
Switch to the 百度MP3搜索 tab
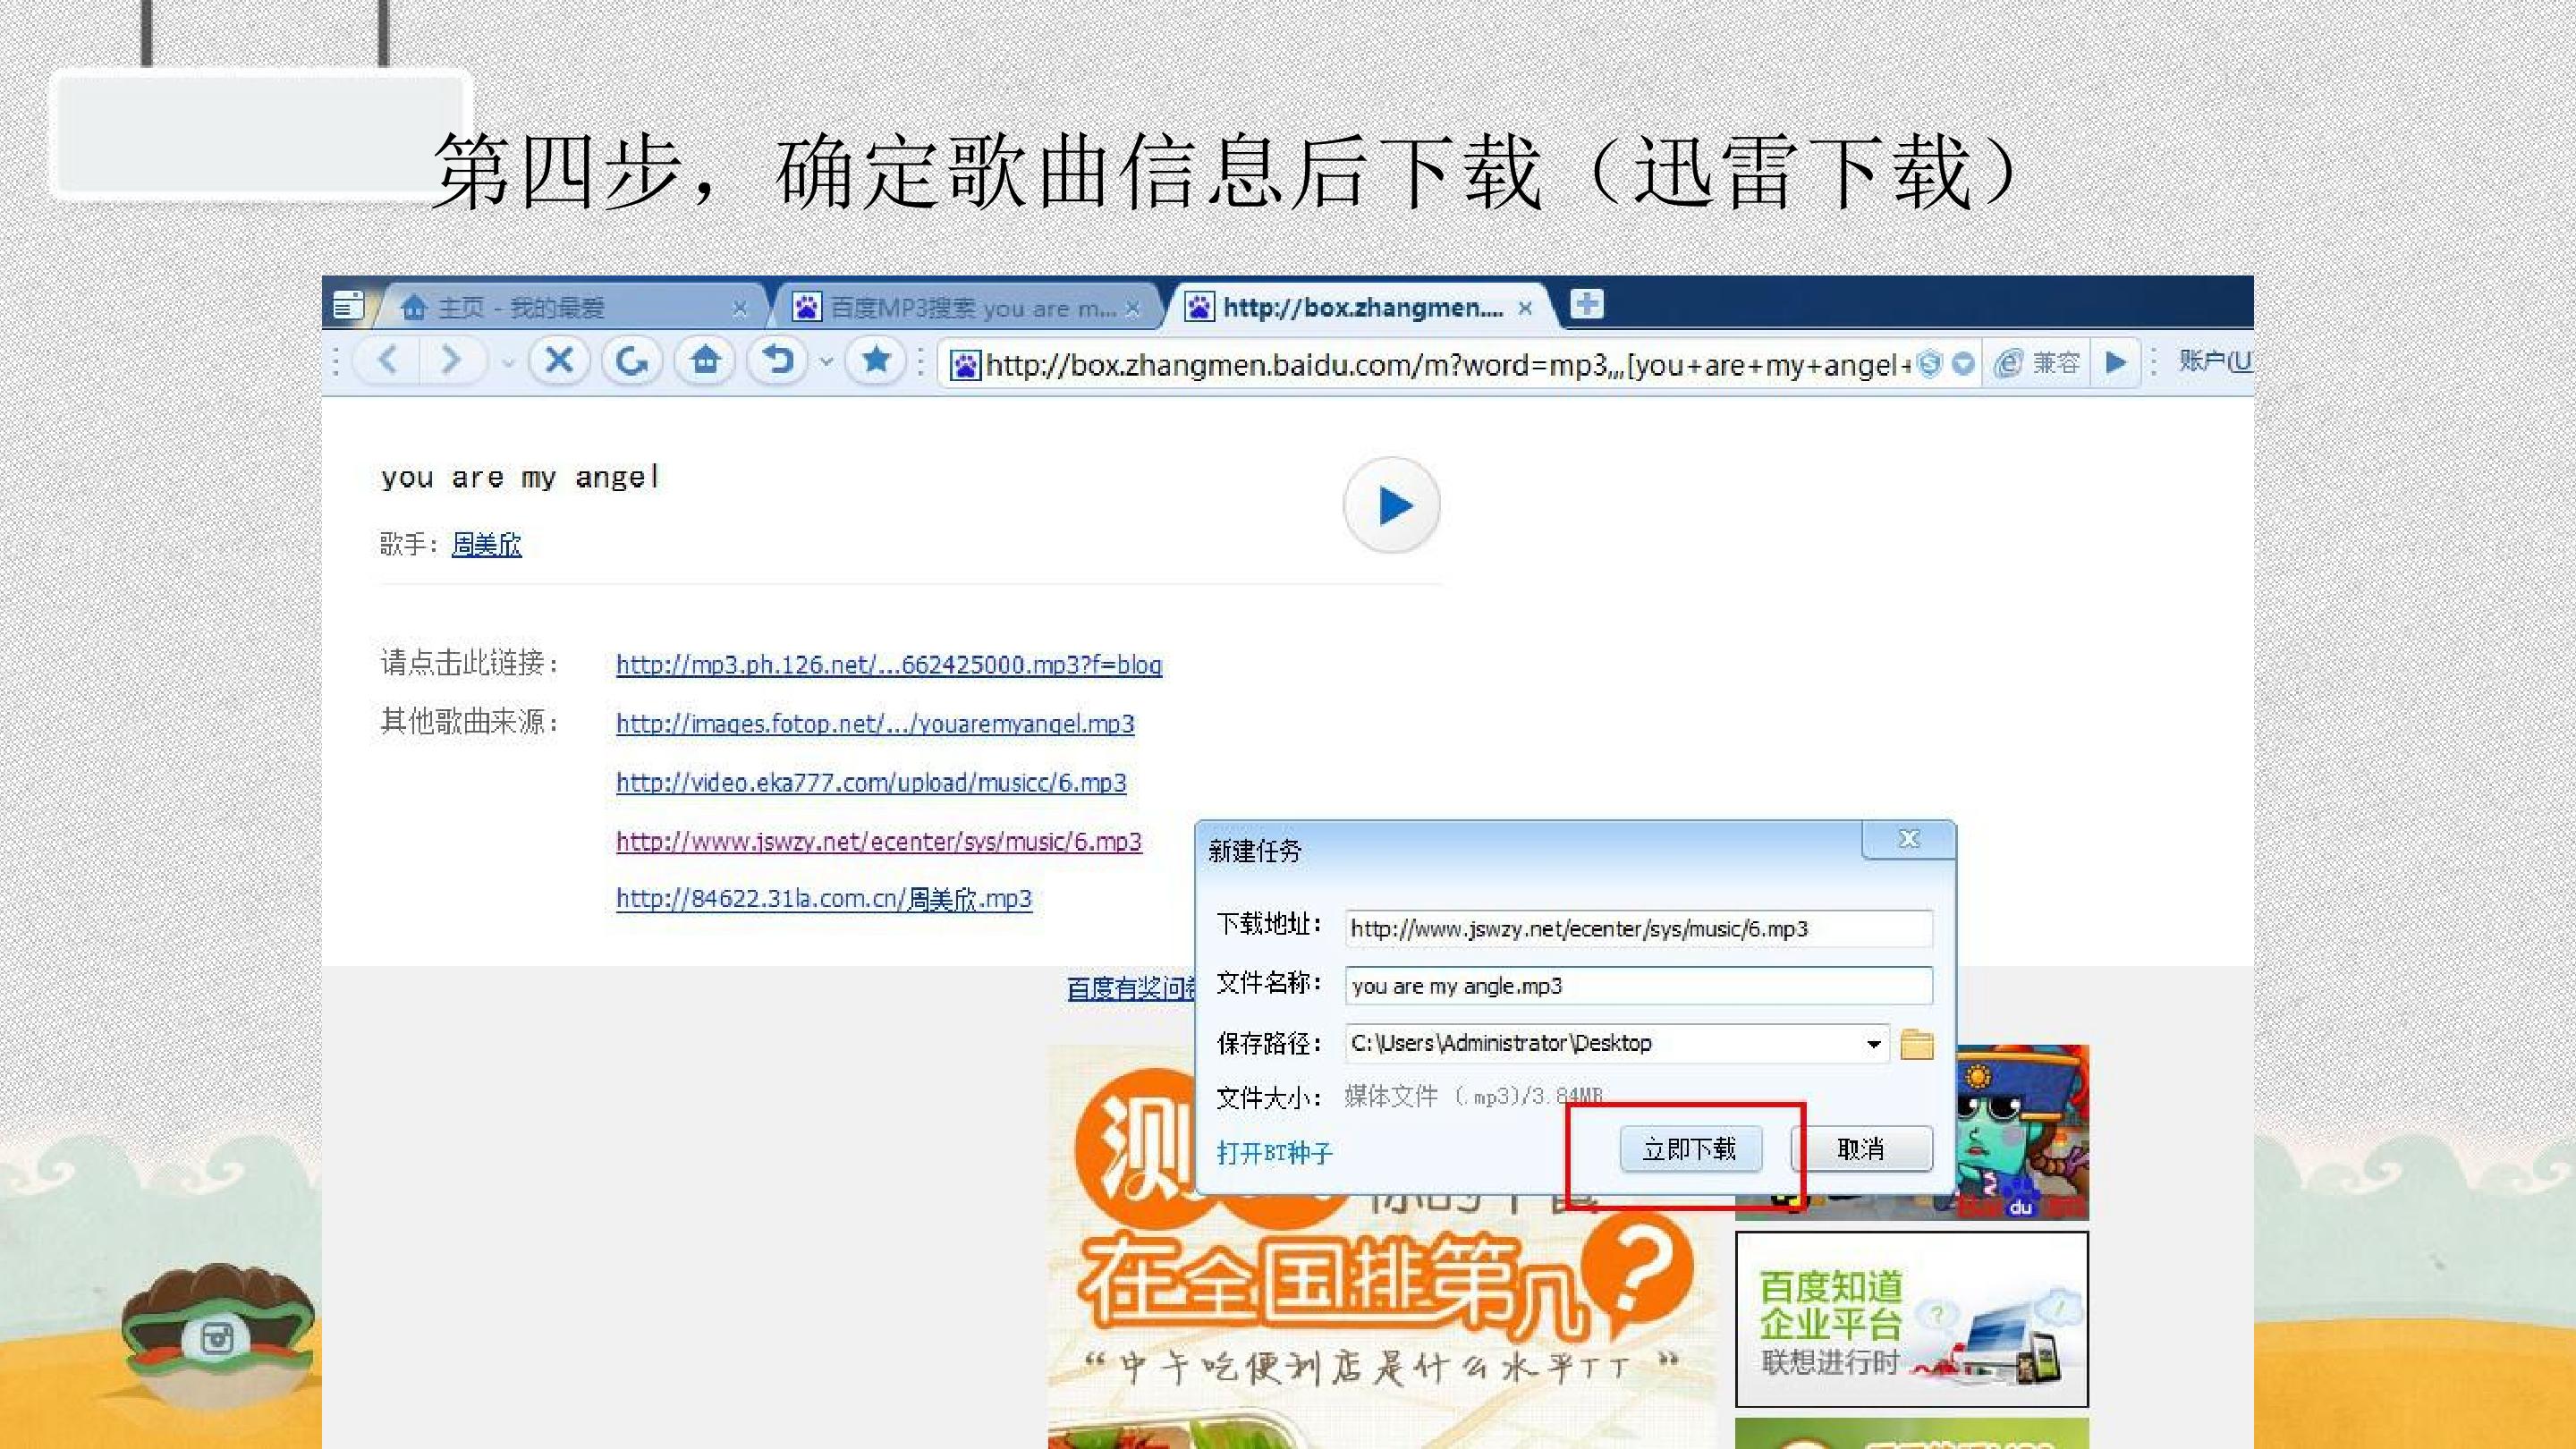(966, 307)
